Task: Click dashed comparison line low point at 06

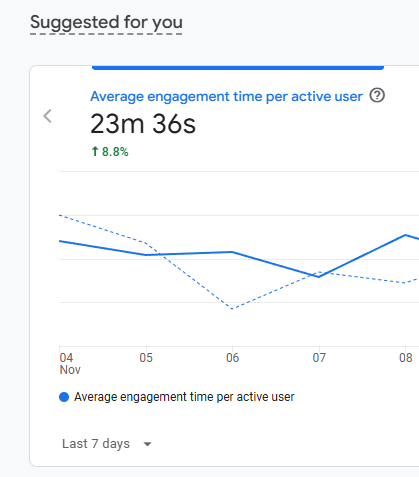Action: click(232, 309)
